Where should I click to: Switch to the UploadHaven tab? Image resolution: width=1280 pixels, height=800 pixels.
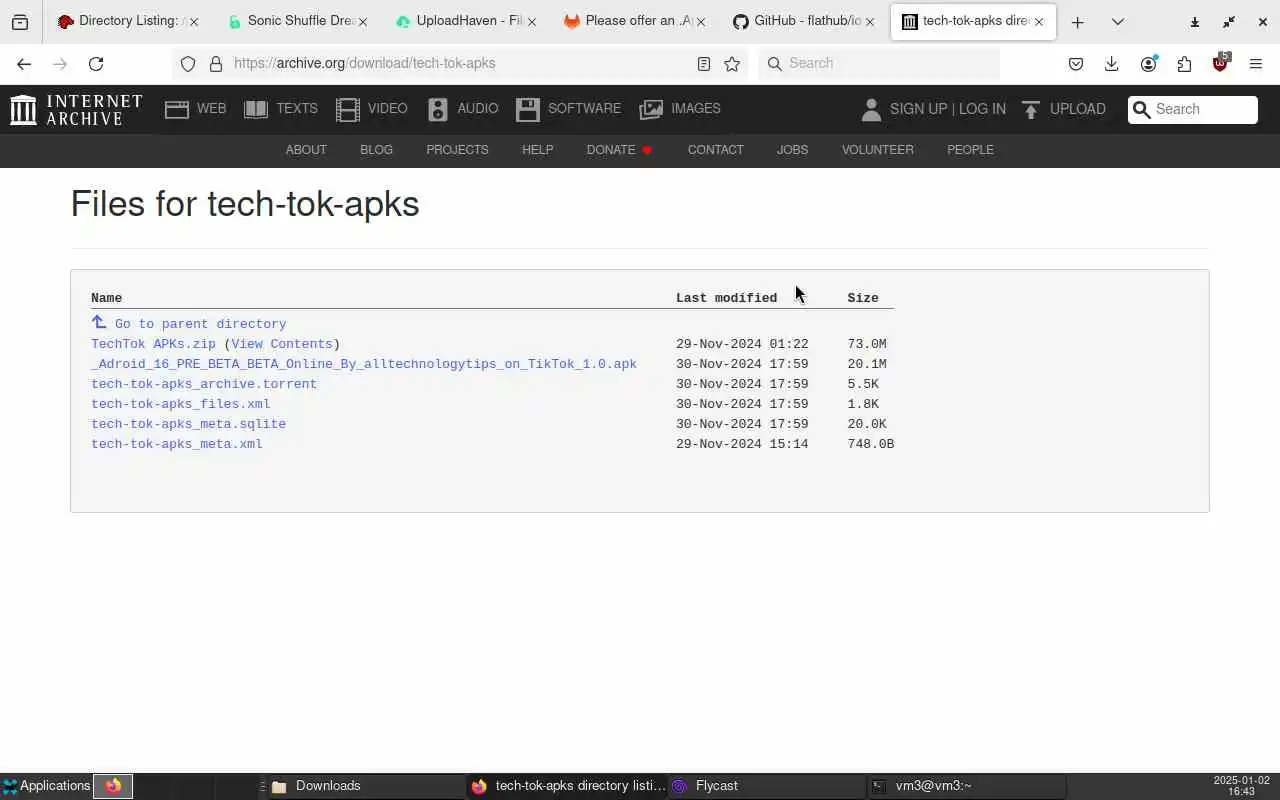click(465, 21)
